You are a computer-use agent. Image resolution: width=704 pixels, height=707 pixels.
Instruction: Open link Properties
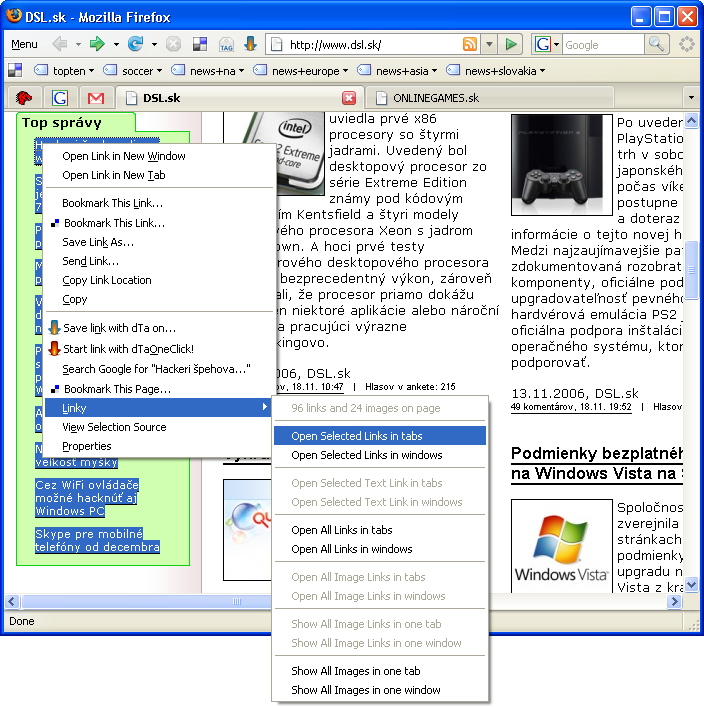tap(159, 446)
